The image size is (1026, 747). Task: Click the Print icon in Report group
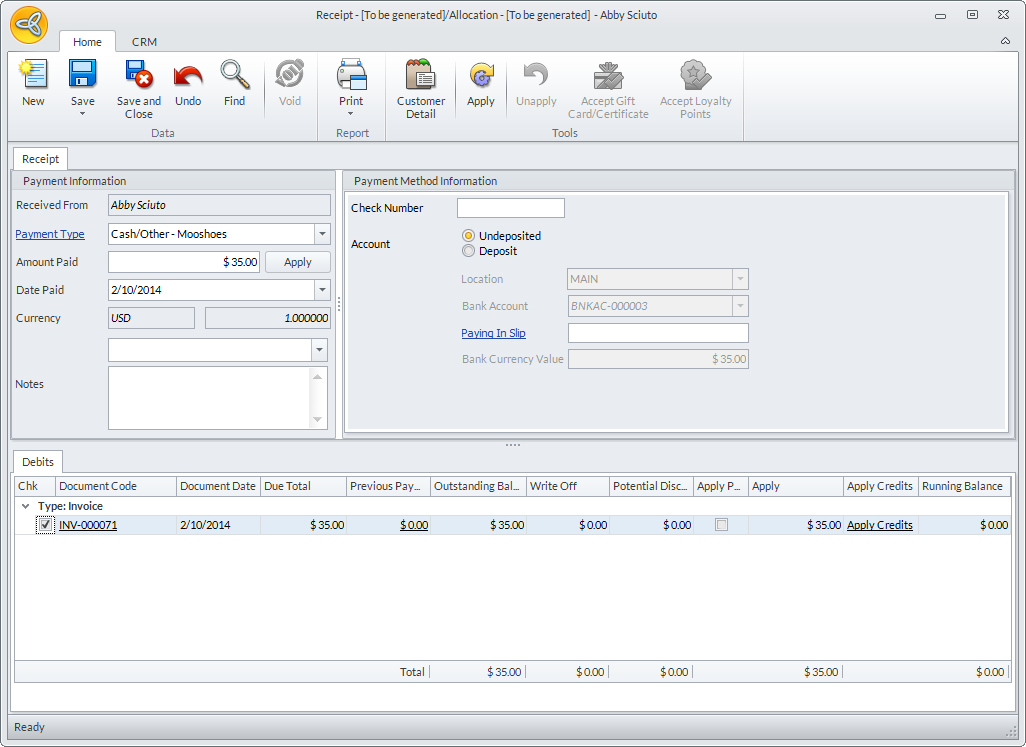[351, 76]
